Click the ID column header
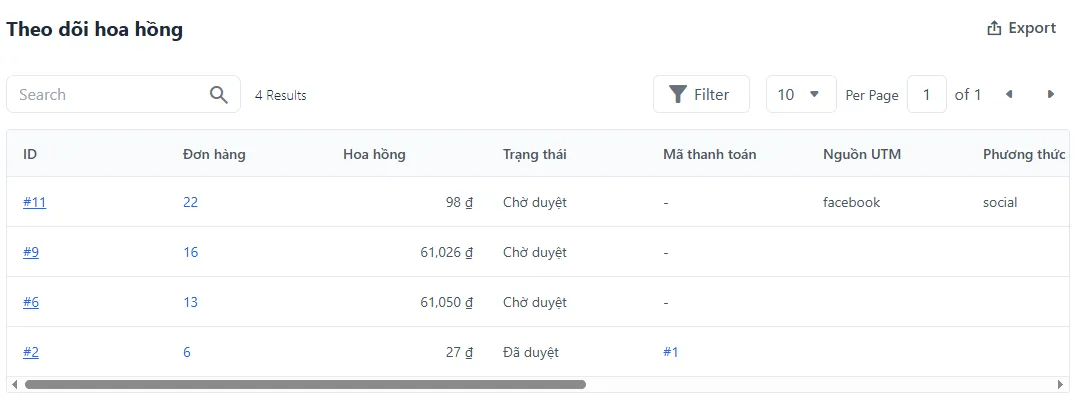 (x=30, y=154)
